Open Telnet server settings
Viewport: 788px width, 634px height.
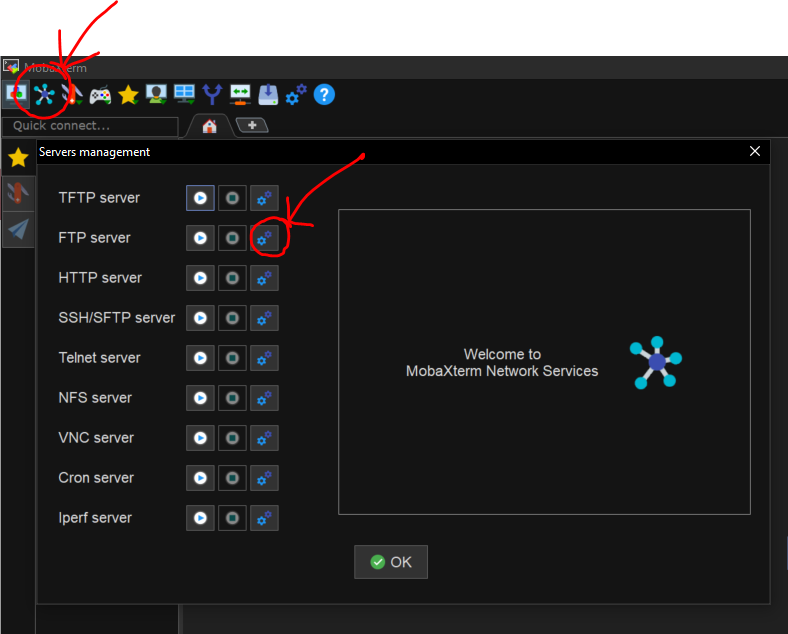[x=264, y=358]
